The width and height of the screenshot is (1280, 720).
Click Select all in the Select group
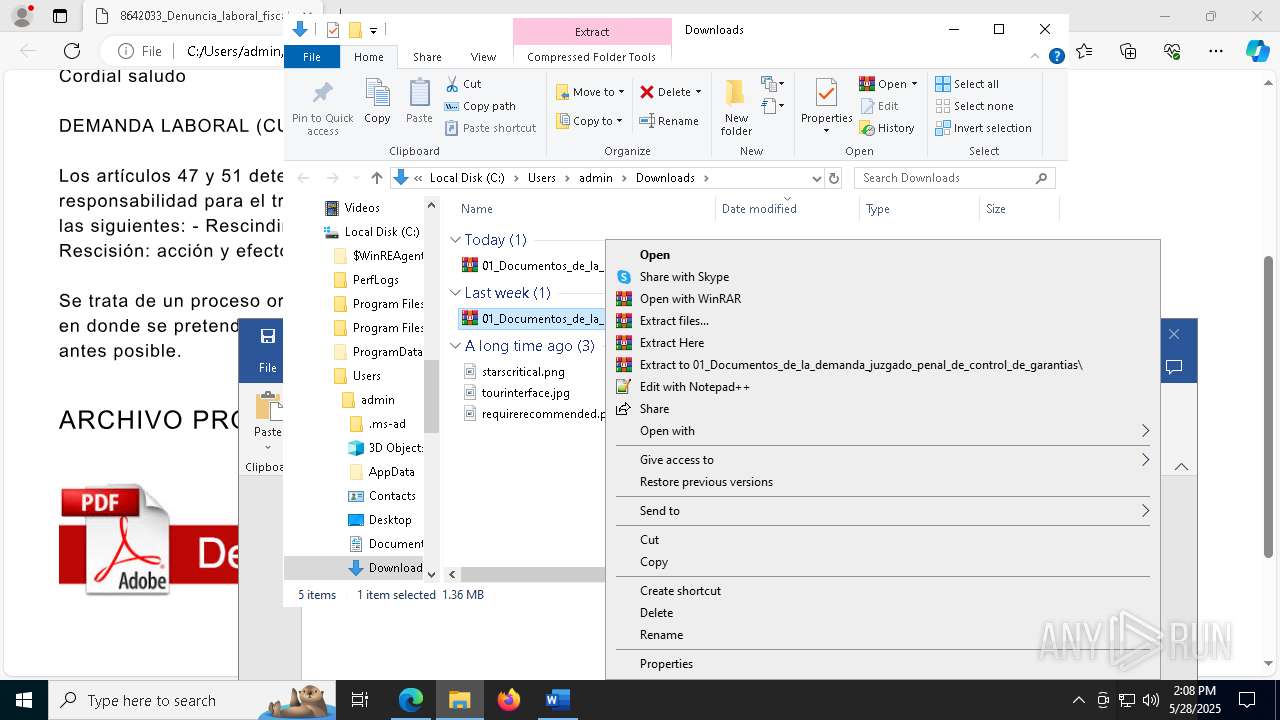[x=967, y=84]
